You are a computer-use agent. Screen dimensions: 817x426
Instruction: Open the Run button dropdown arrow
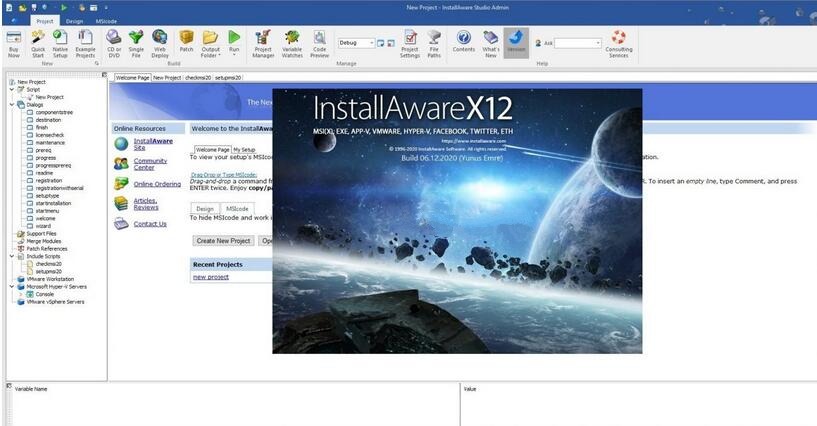[234, 55]
